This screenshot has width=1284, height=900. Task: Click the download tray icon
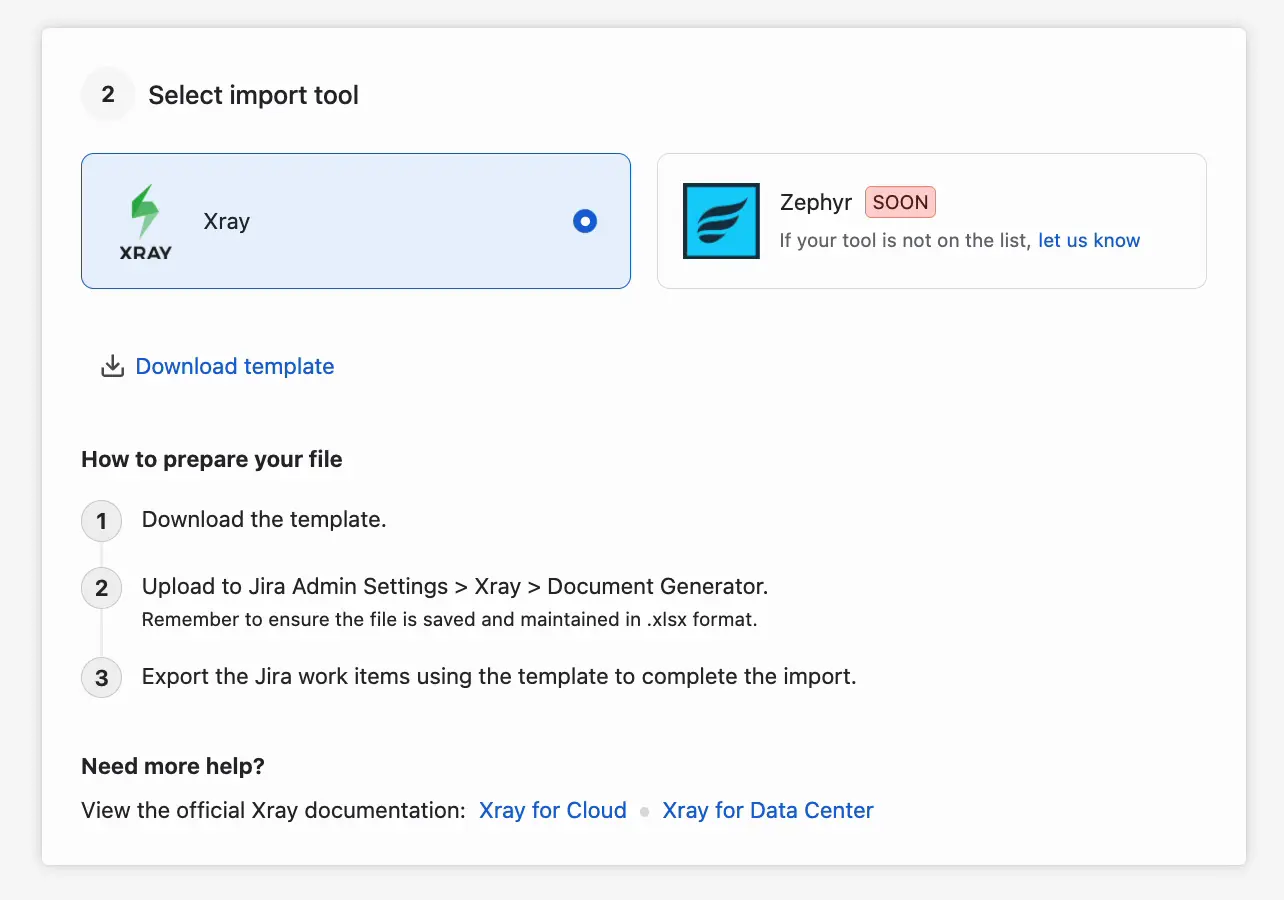(112, 366)
